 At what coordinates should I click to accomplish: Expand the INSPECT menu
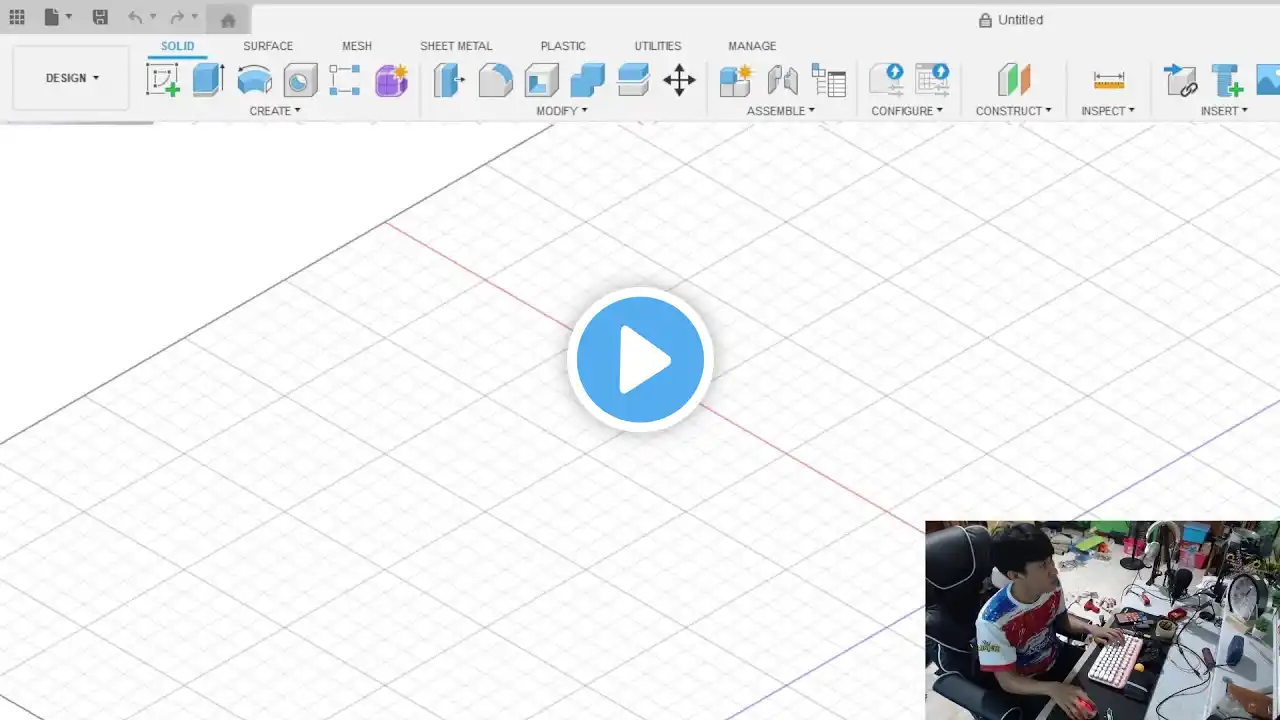pos(1108,111)
